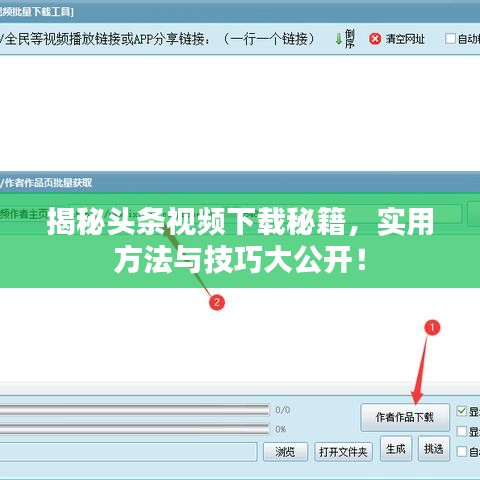480x480 pixels.
Task: Click the green 倒序 reverse-order arrow icon
Action: tap(339, 39)
